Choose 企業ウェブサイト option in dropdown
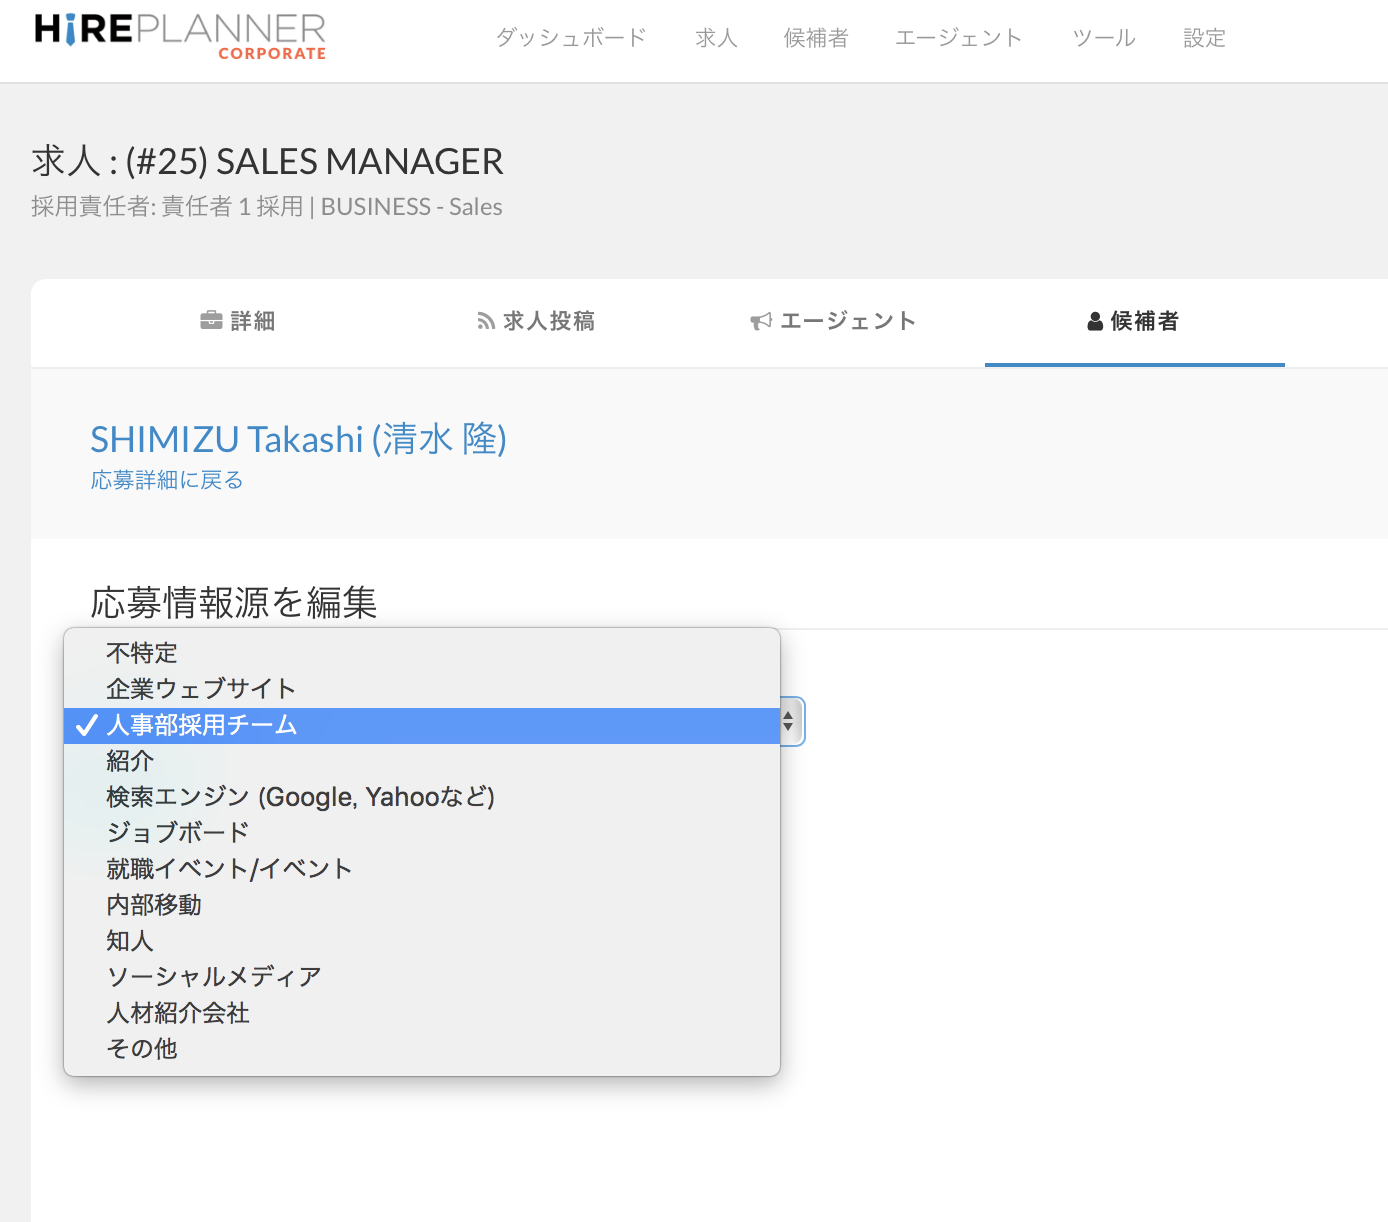This screenshot has height=1222, width=1388. click(x=201, y=689)
